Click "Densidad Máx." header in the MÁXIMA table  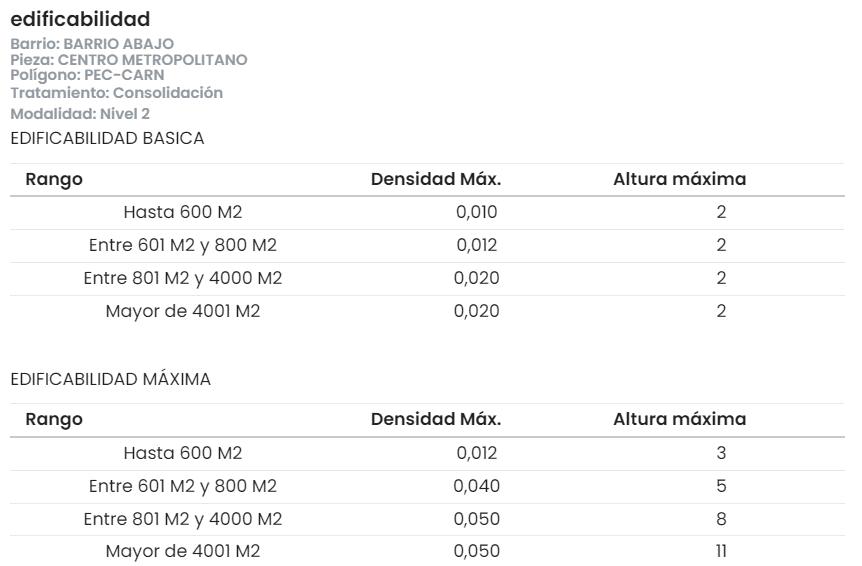(x=436, y=420)
